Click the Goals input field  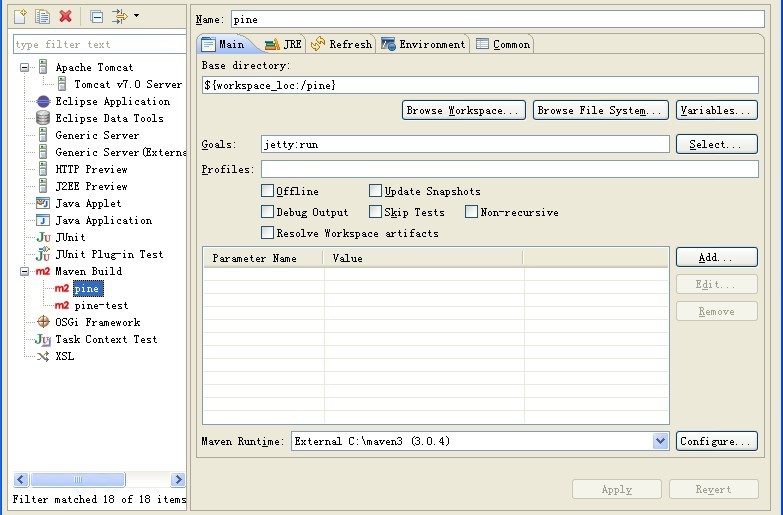[465, 144]
